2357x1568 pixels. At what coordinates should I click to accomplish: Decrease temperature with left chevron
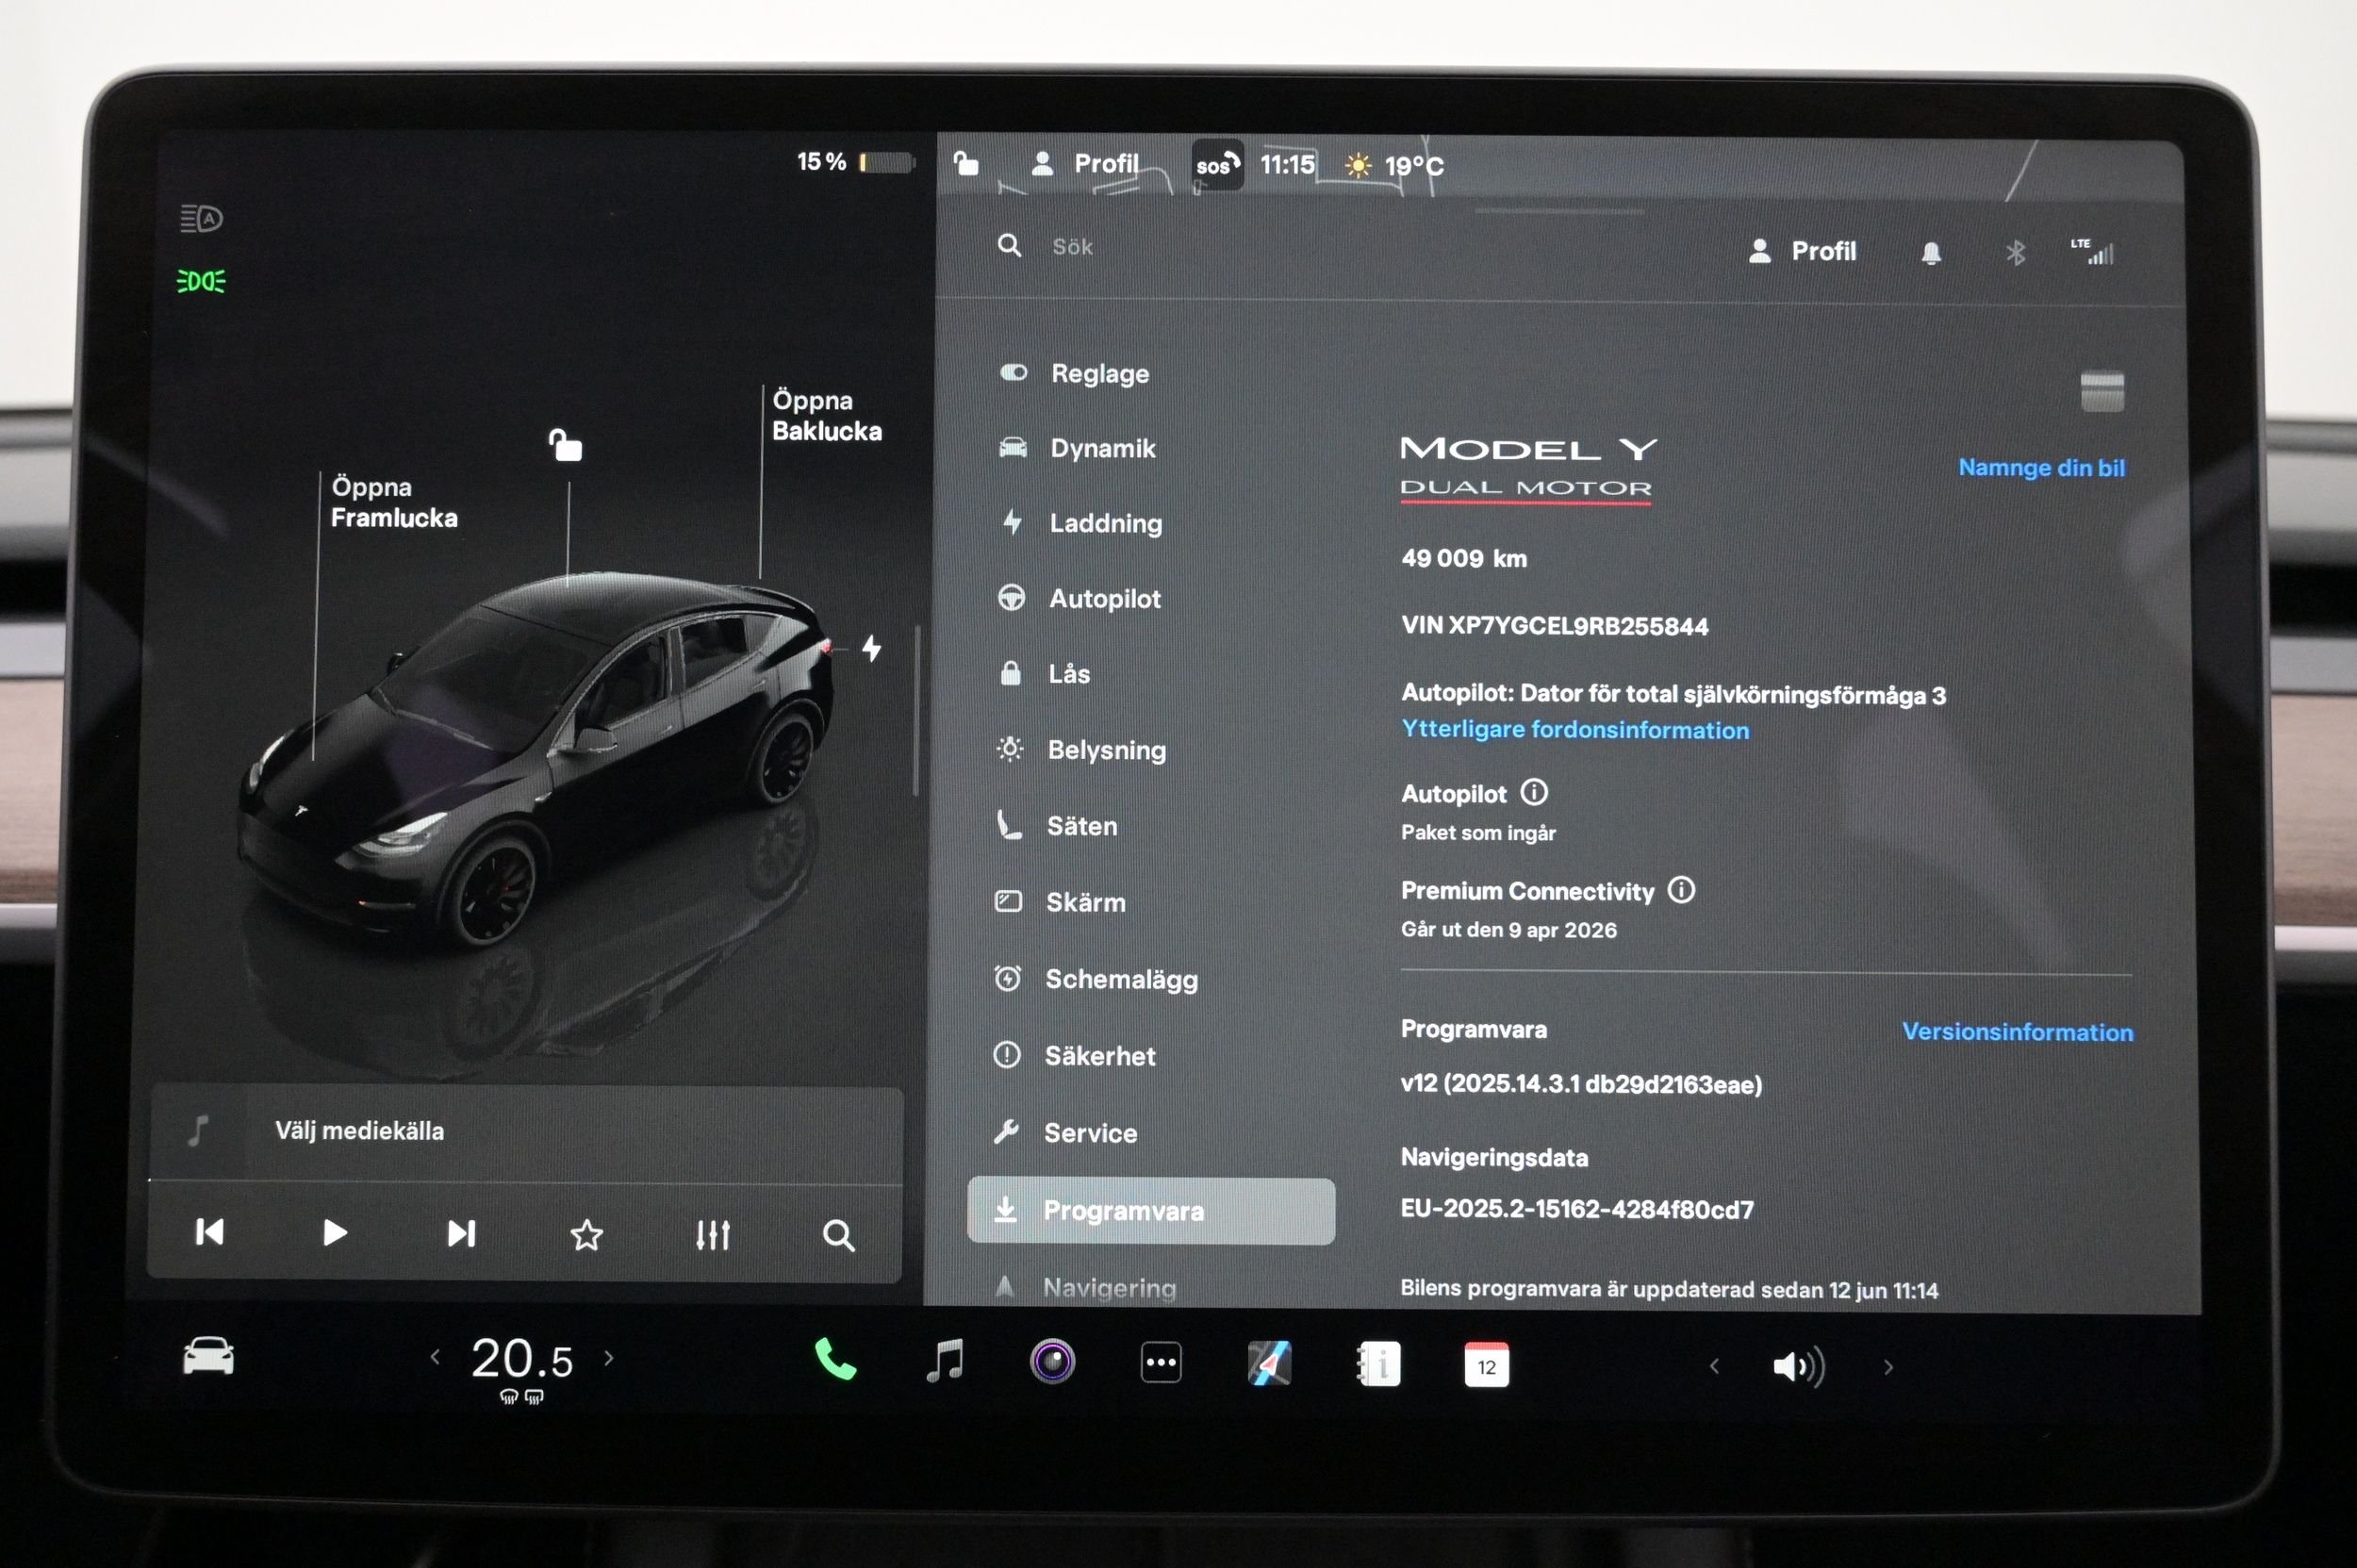(435, 1357)
